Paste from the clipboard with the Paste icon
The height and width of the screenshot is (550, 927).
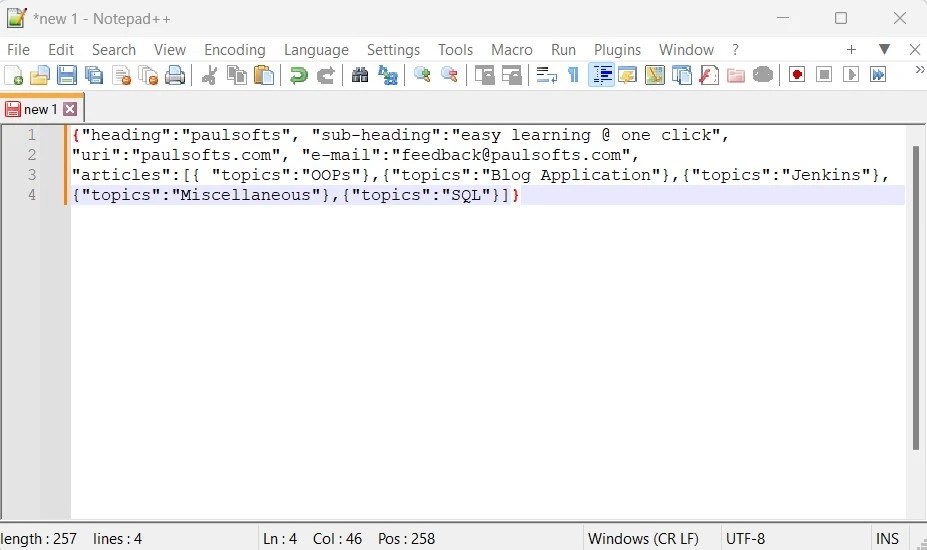[x=264, y=75]
